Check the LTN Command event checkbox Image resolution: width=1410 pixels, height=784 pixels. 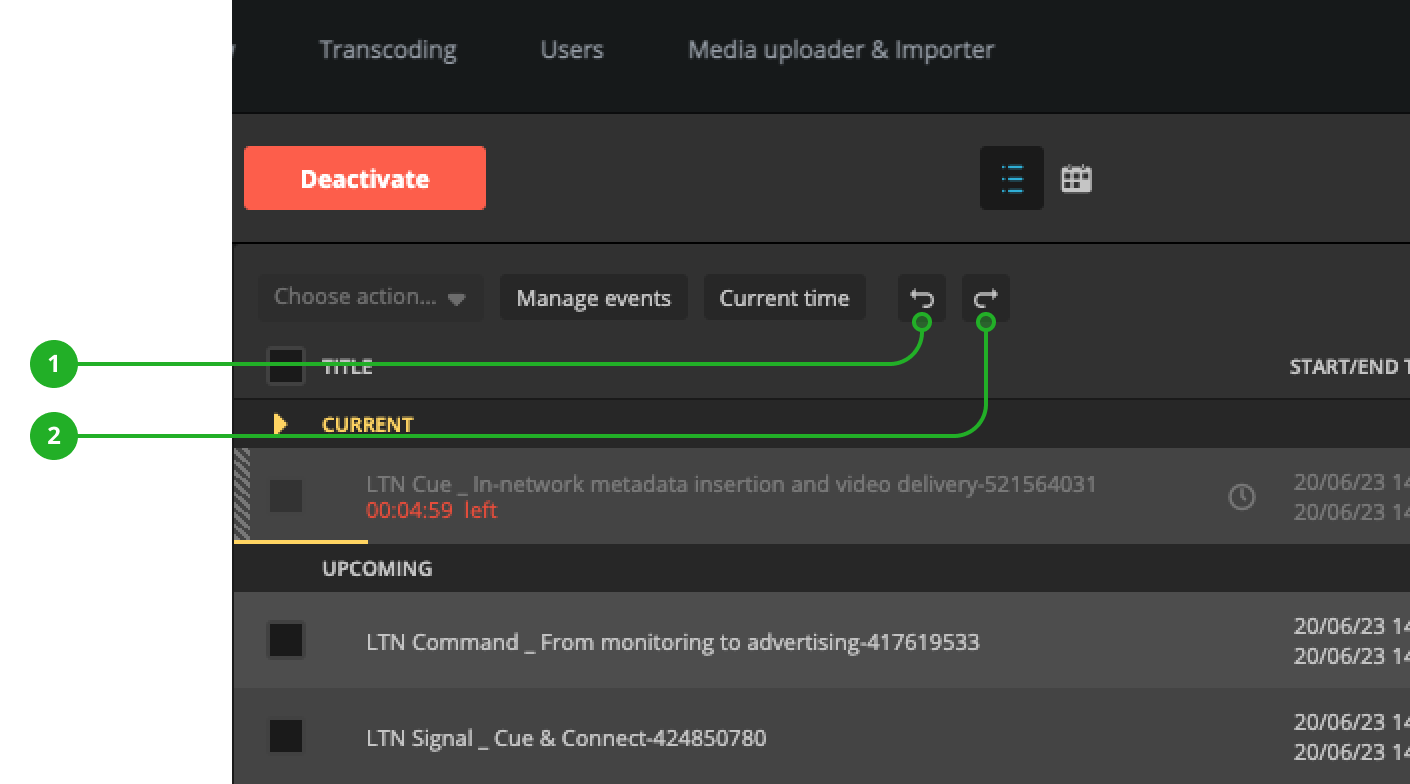pyautogui.click(x=286, y=641)
